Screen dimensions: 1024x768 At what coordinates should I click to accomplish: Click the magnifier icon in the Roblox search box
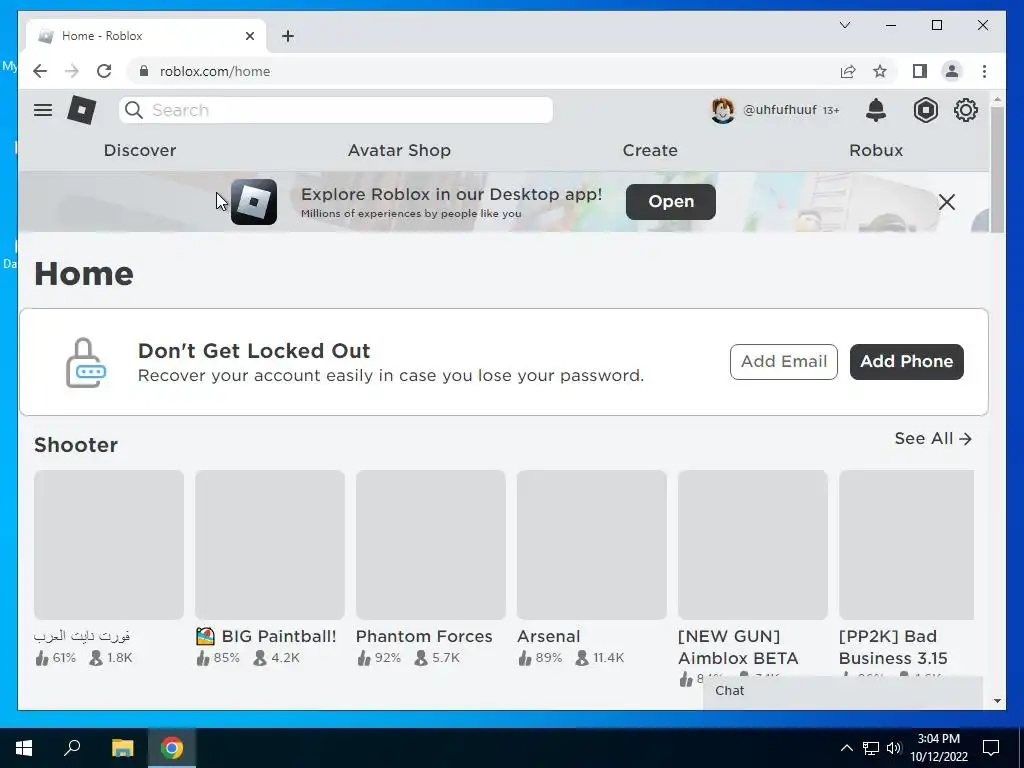tap(134, 110)
